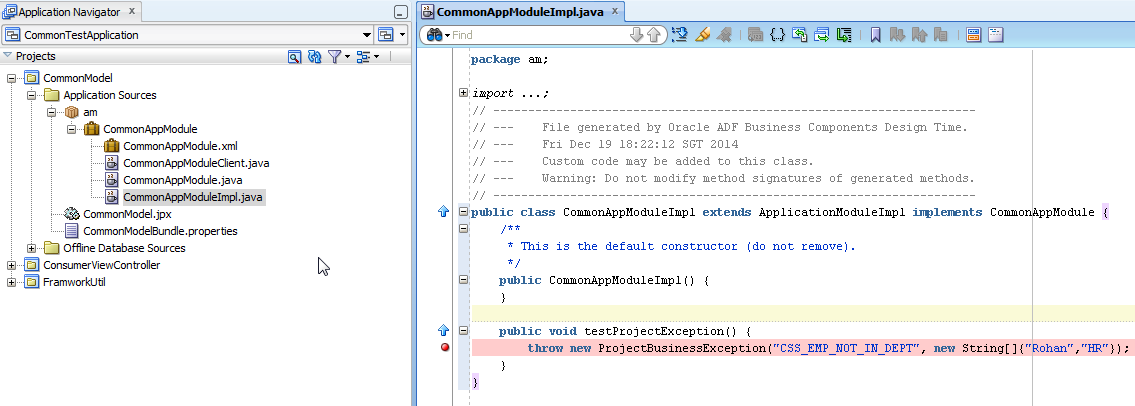
Task: Expand the Offline Database Sources folder
Action: [31, 248]
